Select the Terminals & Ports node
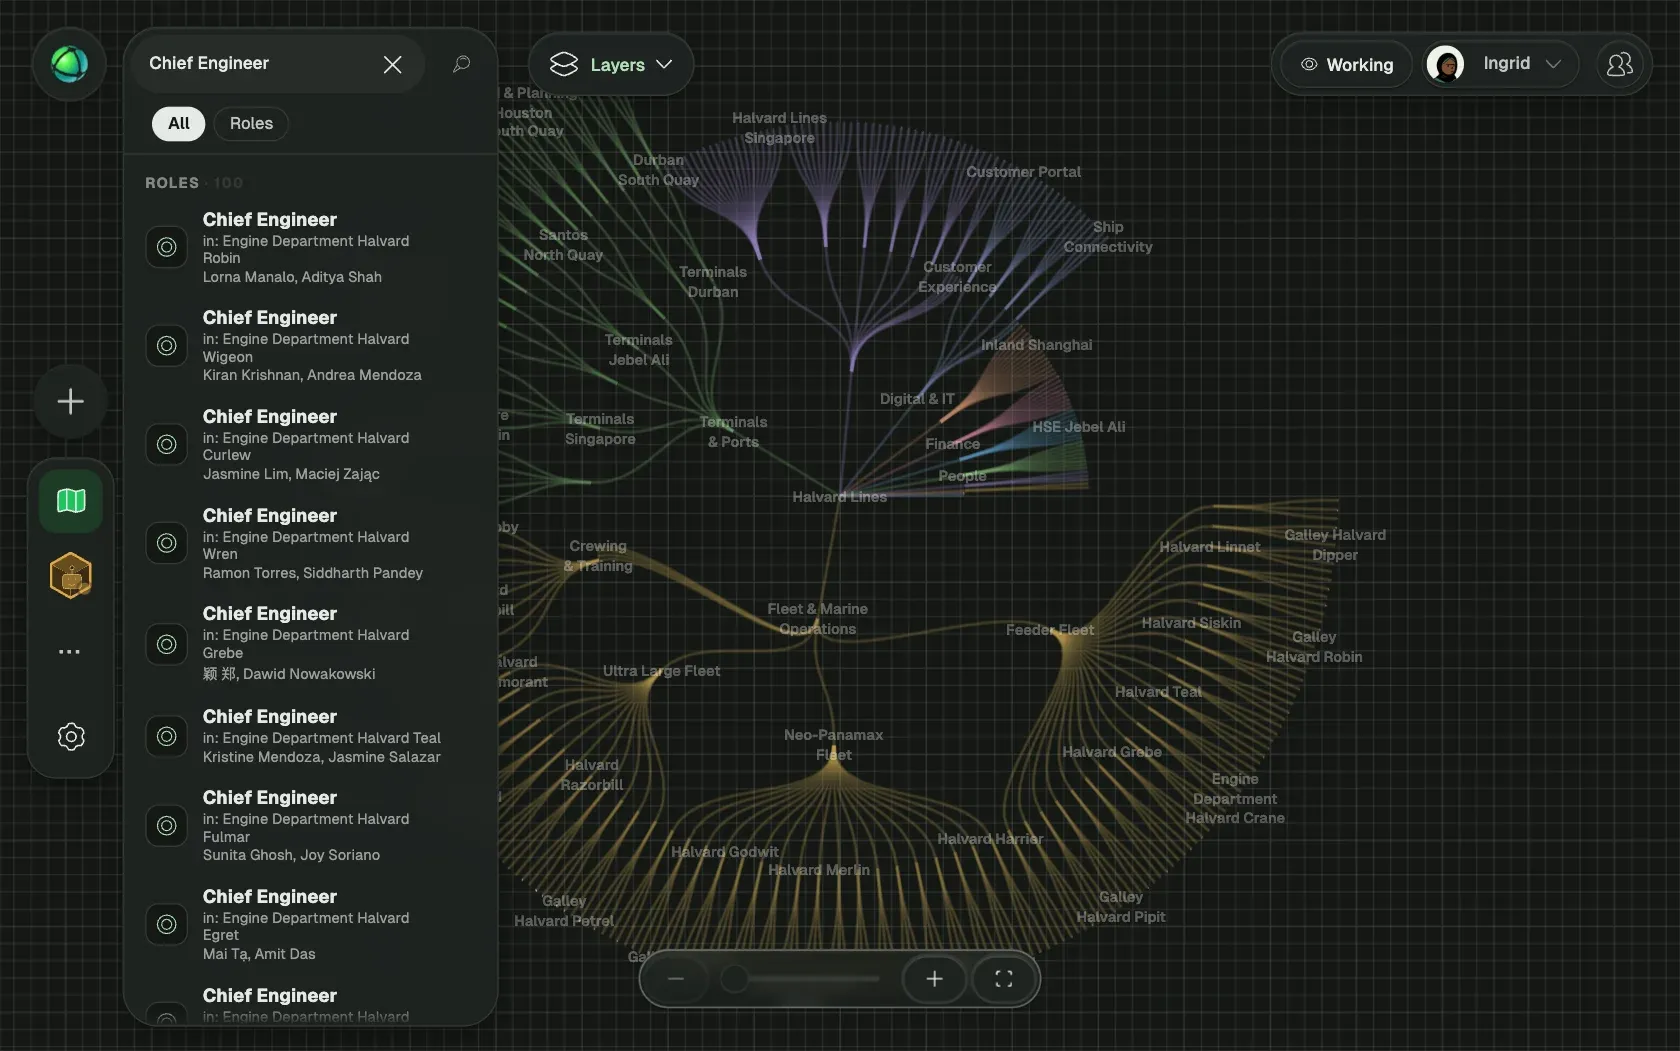 [x=733, y=432]
